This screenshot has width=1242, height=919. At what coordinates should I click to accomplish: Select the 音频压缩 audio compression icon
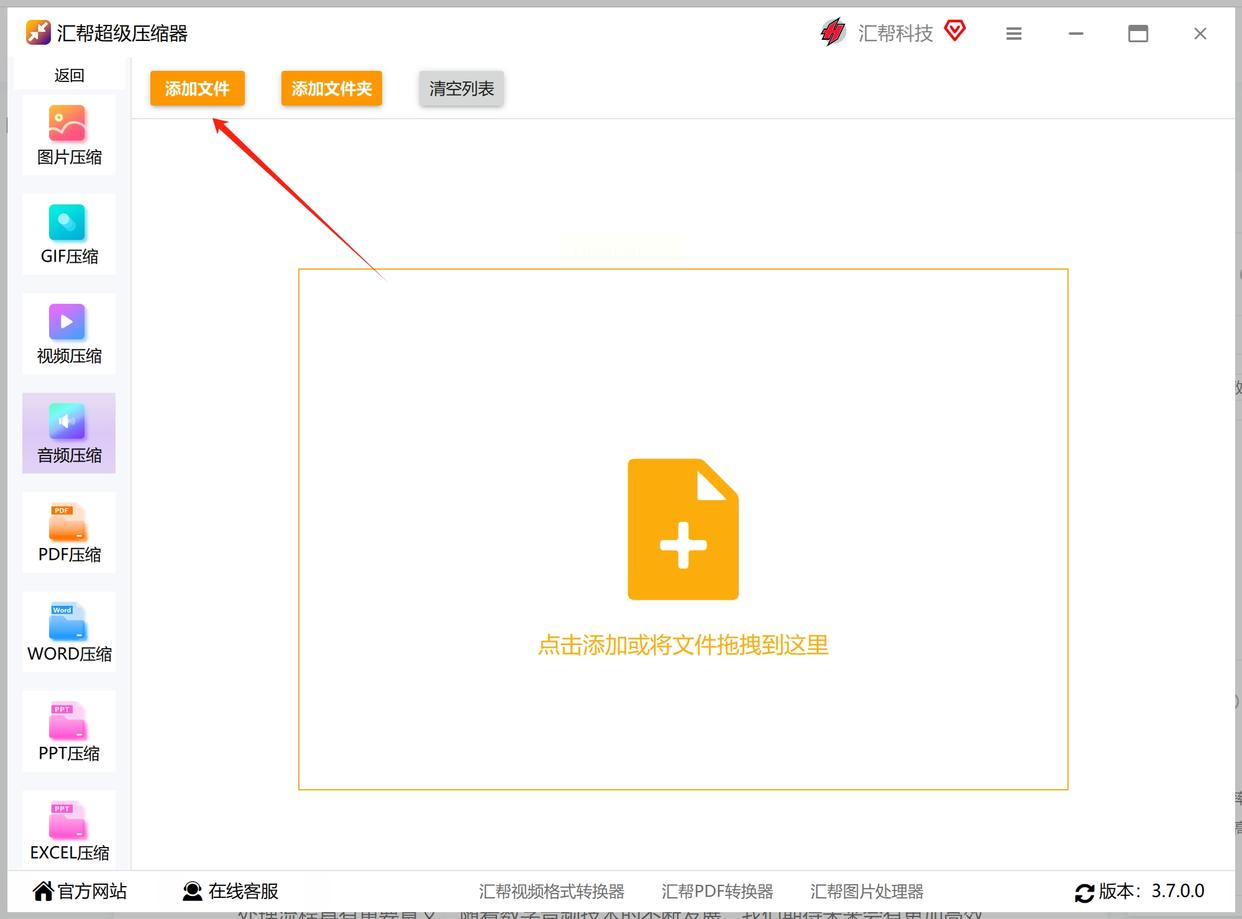point(68,422)
